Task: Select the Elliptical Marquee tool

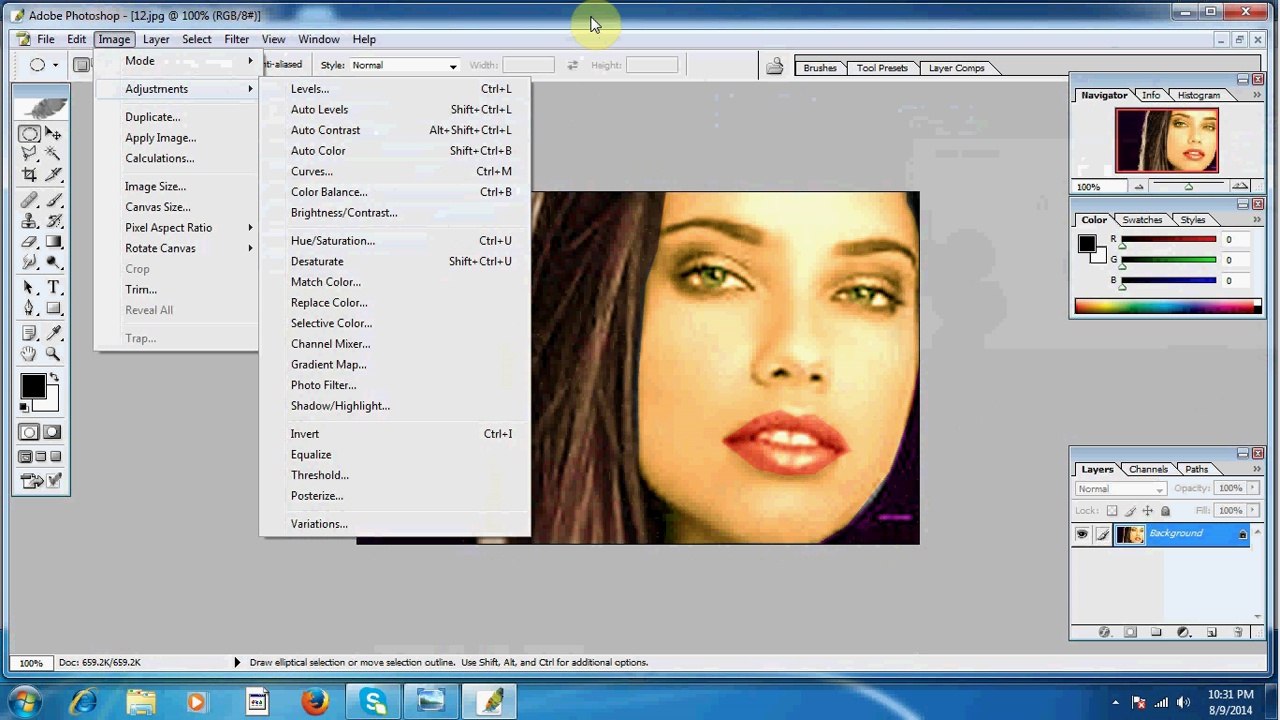Action: coord(29,134)
